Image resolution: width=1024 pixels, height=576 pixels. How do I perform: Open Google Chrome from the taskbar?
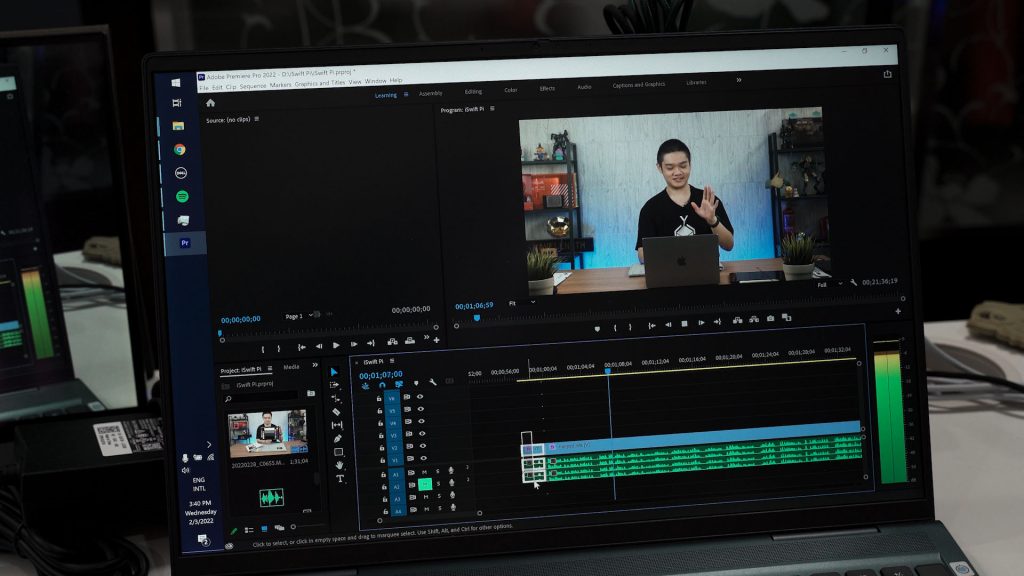[x=180, y=150]
